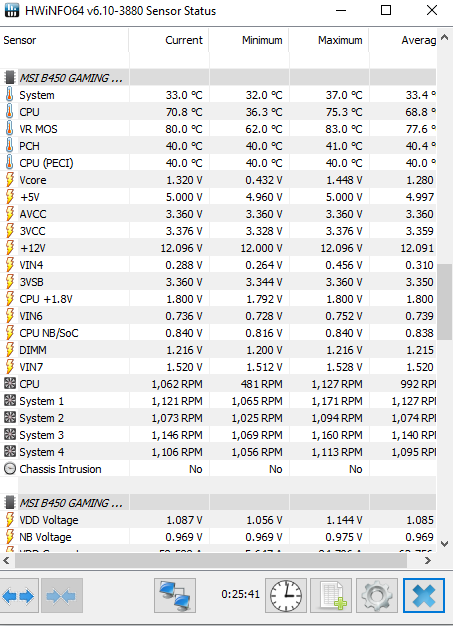
Task: Select the VIN7 row label
Action: coord(31,367)
